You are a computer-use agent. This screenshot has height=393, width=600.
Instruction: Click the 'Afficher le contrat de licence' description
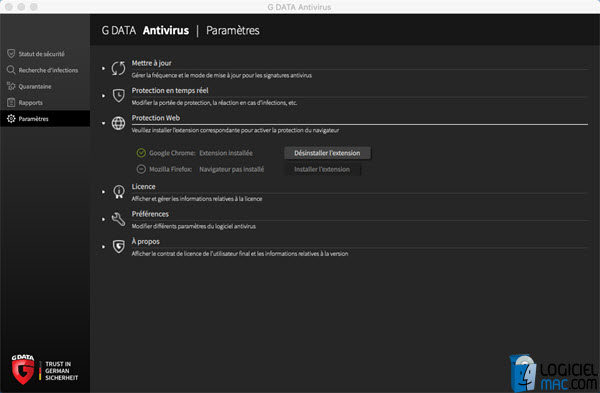tap(240, 253)
